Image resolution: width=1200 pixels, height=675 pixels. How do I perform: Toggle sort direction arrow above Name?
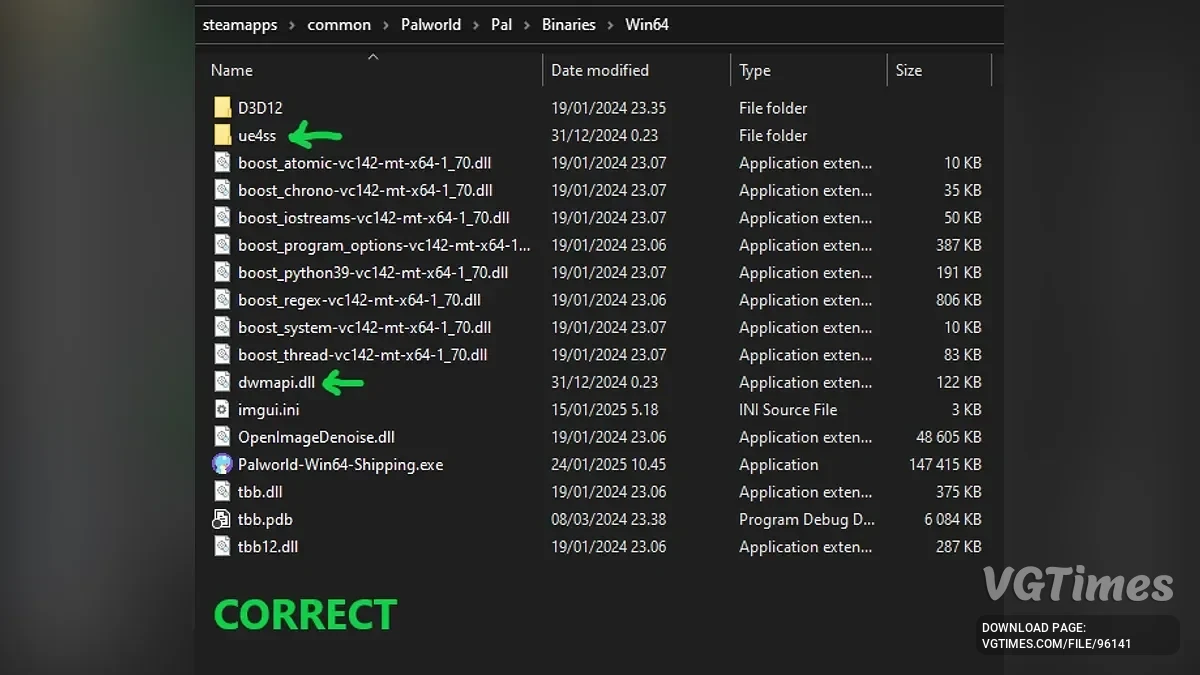tap(373, 56)
